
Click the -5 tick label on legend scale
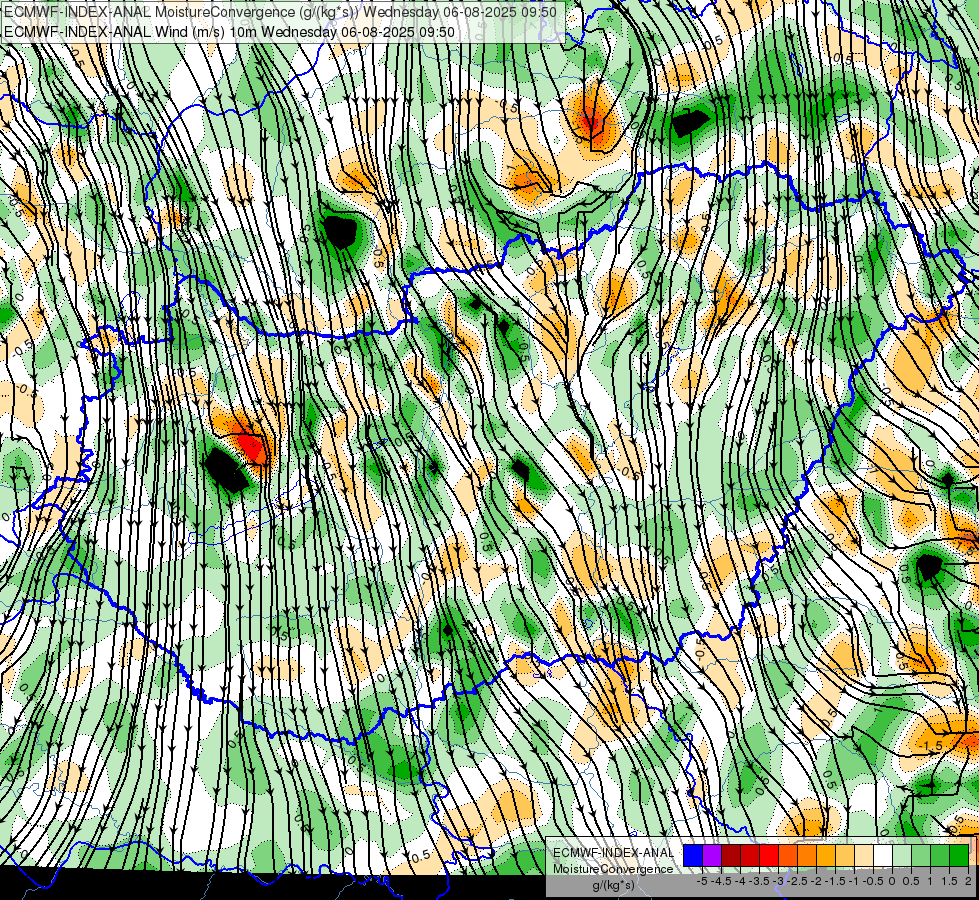pos(702,881)
